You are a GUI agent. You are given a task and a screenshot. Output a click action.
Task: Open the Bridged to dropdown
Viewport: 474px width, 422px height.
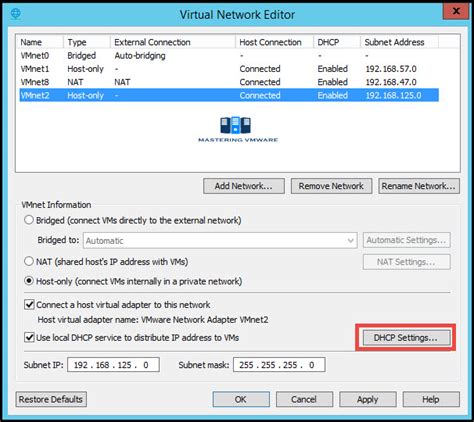(220, 240)
